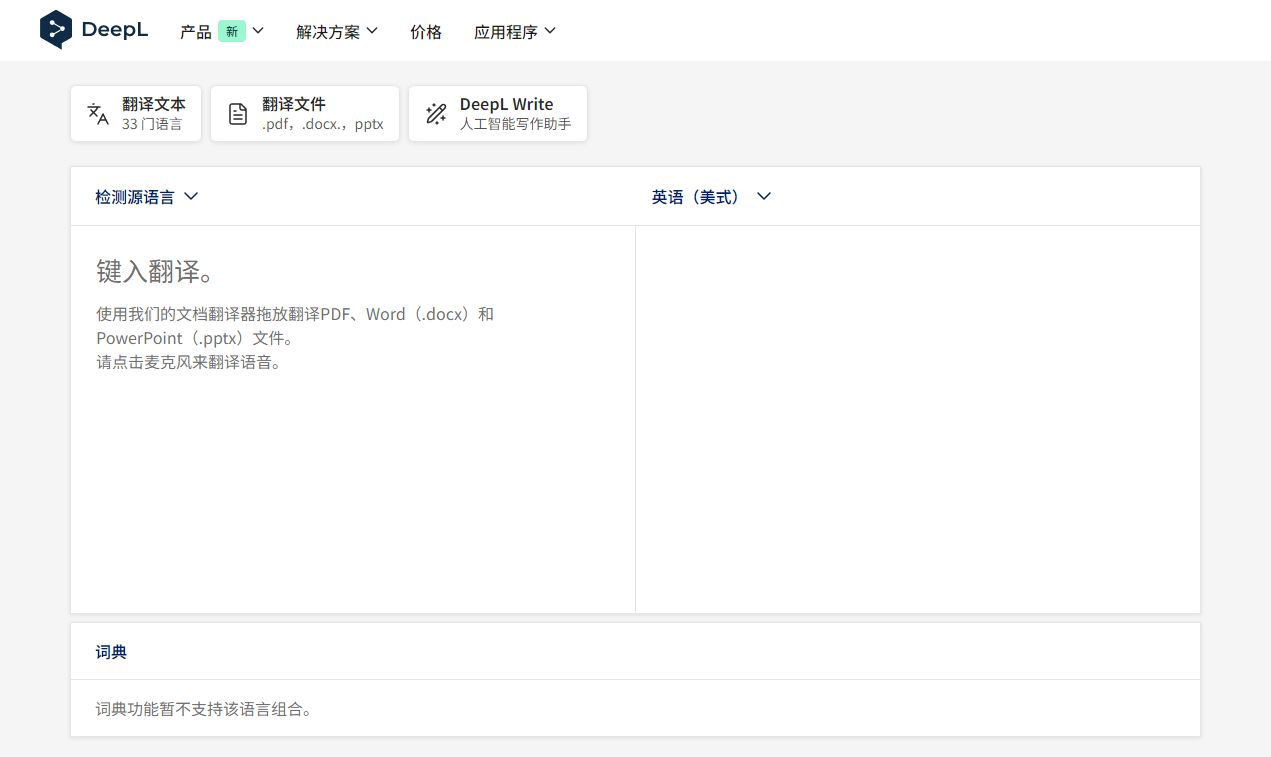Open the 检测源语言 source language selector
The height and width of the screenshot is (757, 1271).
[x=147, y=197]
